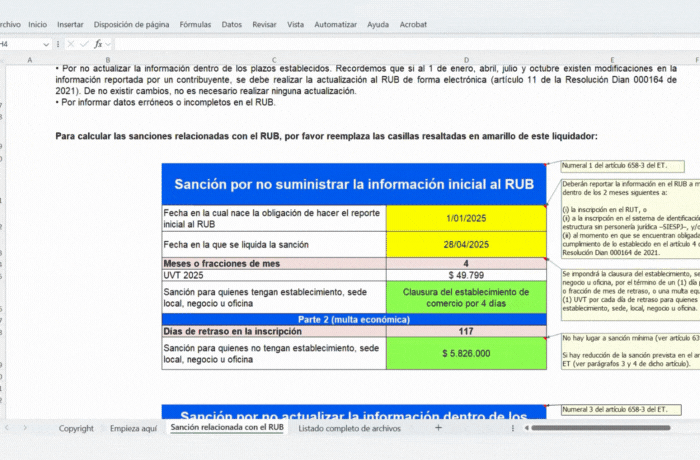Go to previous sheet with left arrow

(7, 428)
